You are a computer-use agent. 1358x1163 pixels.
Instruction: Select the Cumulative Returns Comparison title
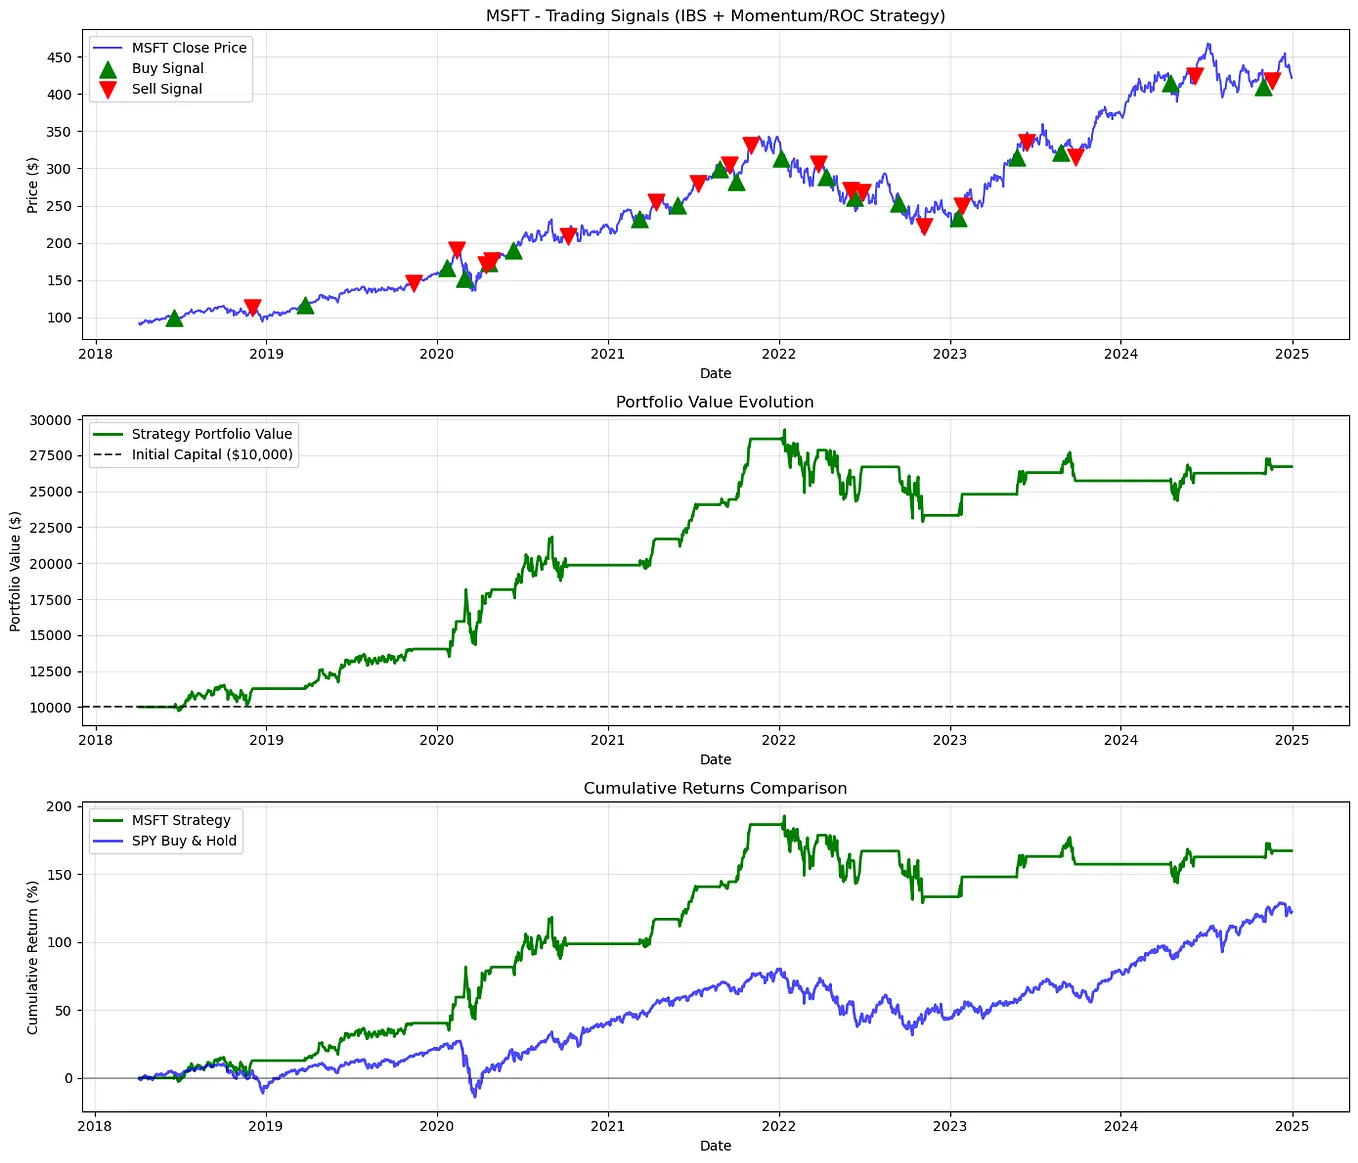click(x=716, y=788)
